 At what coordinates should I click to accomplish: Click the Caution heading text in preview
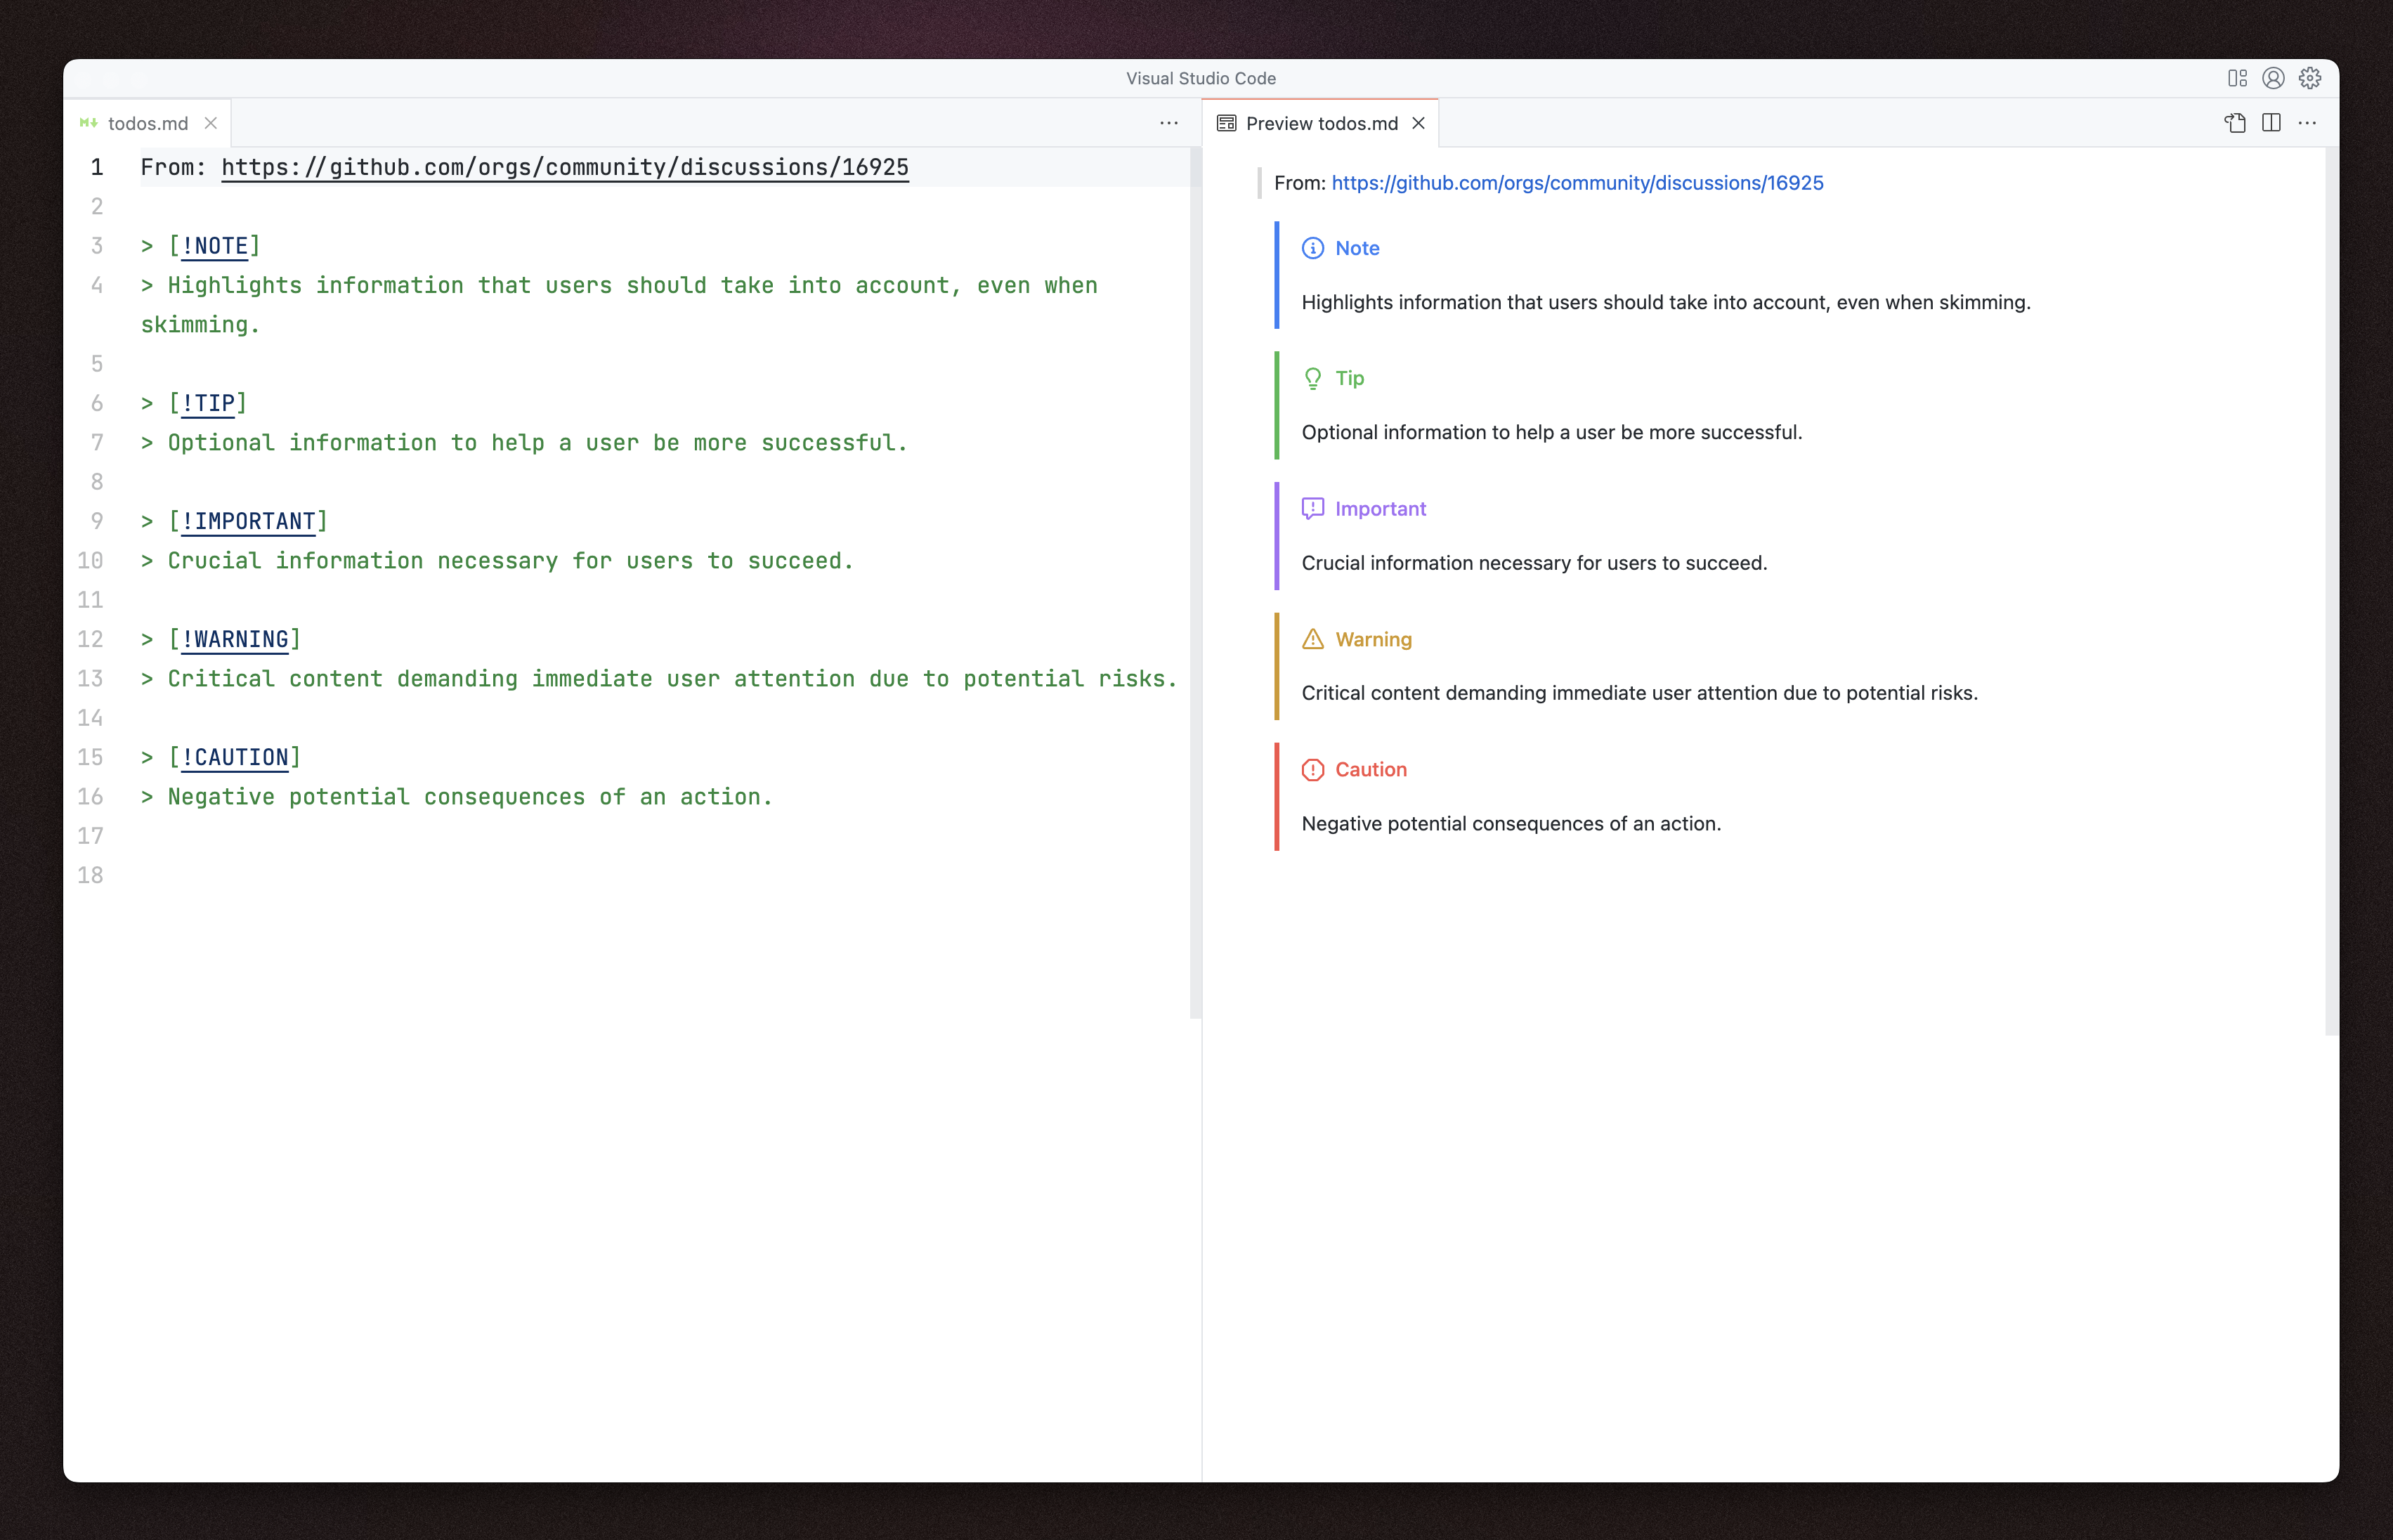pos(1371,769)
